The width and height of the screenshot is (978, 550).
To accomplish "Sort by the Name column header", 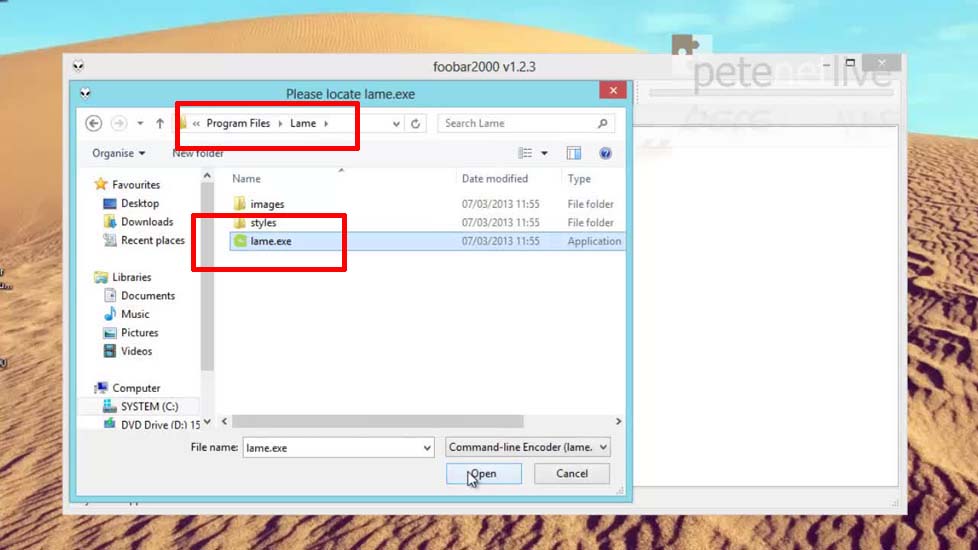I will [246, 179].
